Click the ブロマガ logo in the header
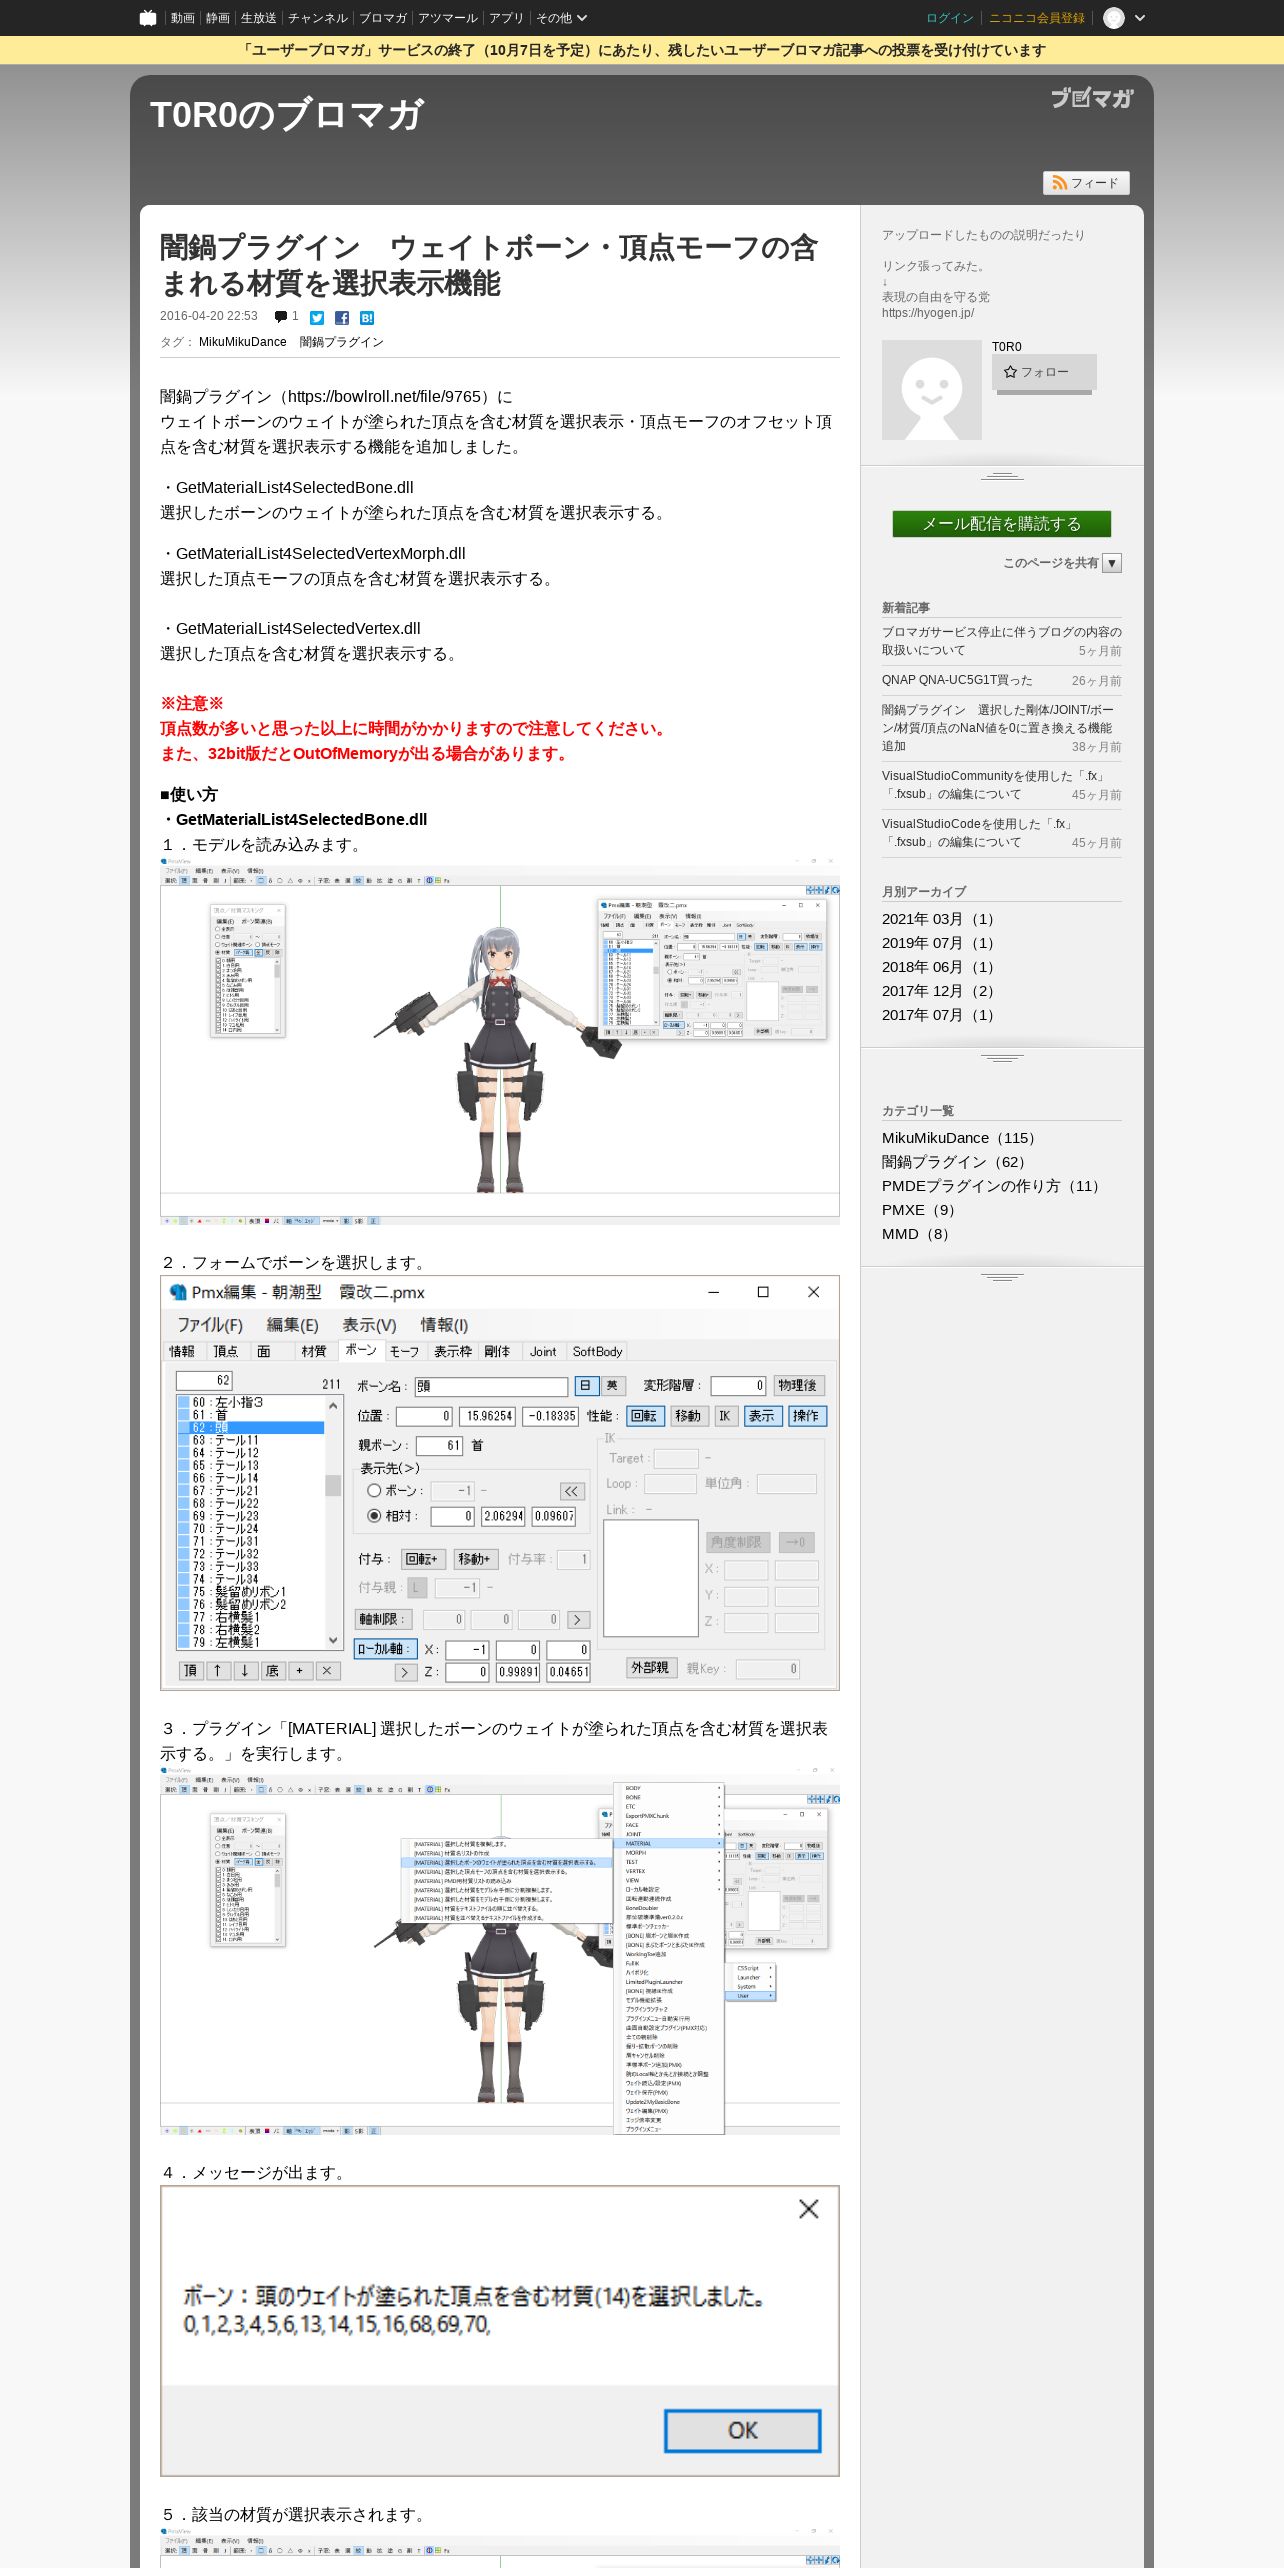Image resolution: width=1284 pixels, height=2568 pixels. click(1092, 98)
